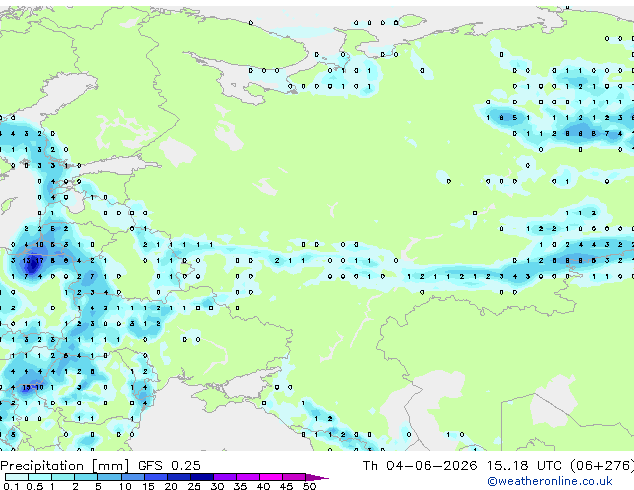634x490 pixels.
Task: Open the weatheronline.co.uk link
Action: pos(550,482)
